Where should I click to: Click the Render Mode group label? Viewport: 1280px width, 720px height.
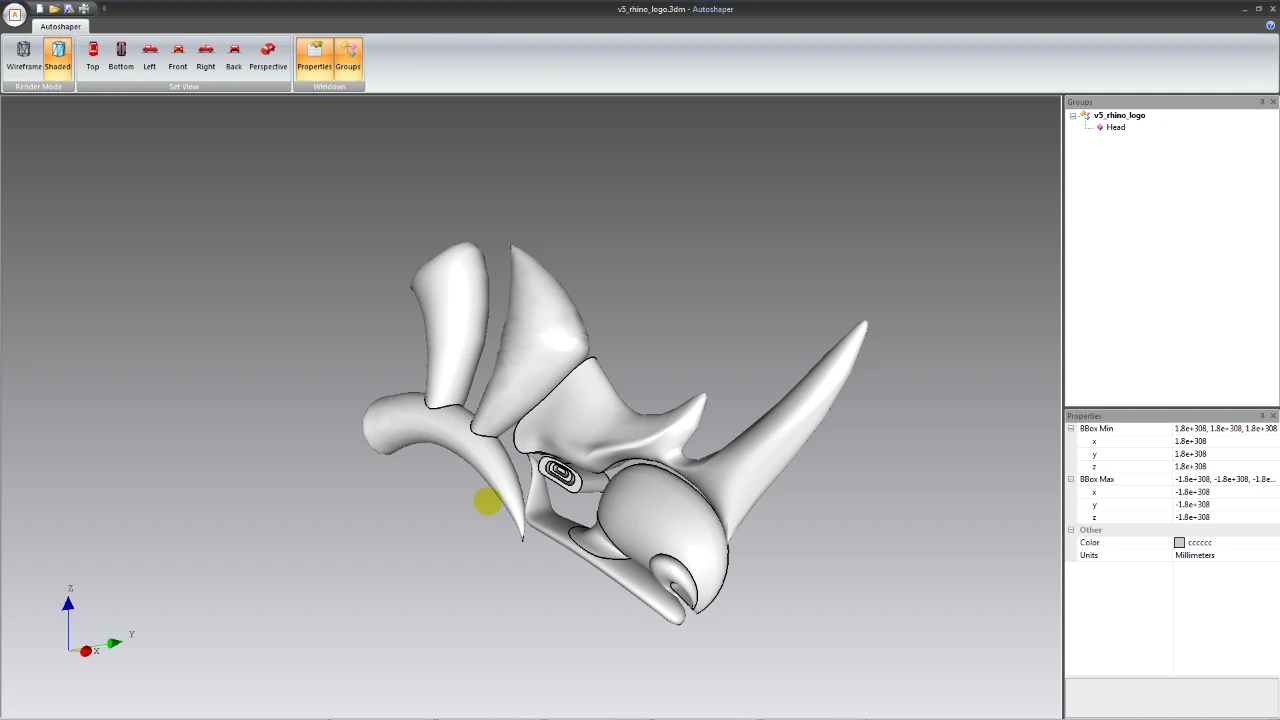tap(38, 87)
